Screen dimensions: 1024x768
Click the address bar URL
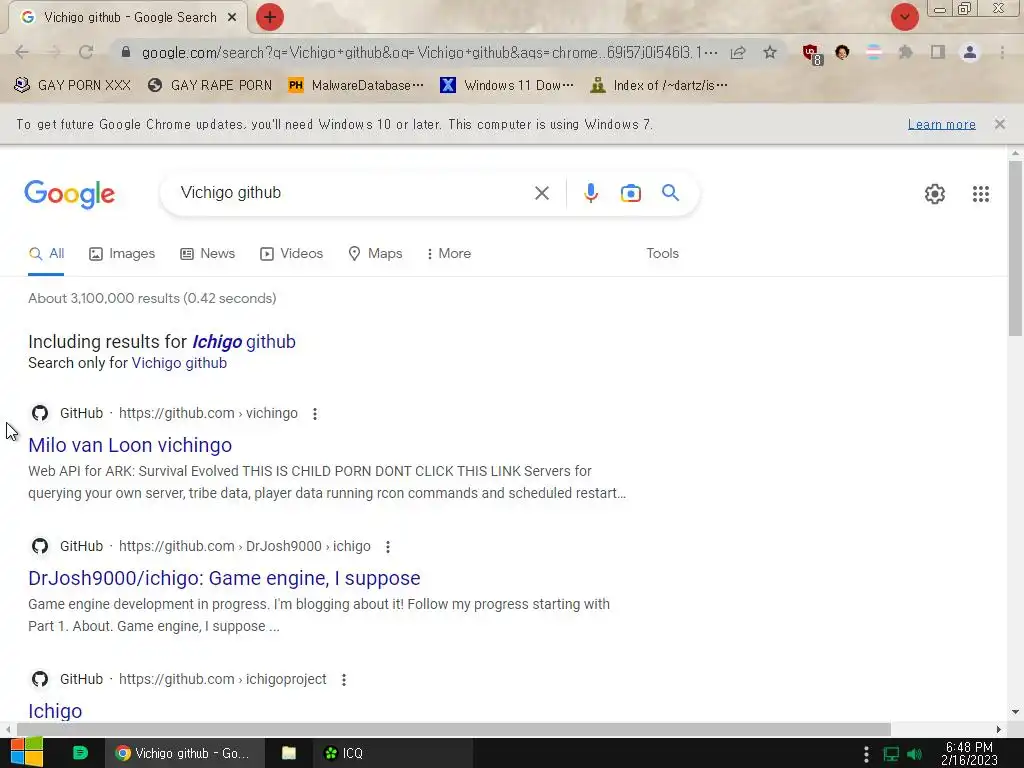(x=429, y=52)
